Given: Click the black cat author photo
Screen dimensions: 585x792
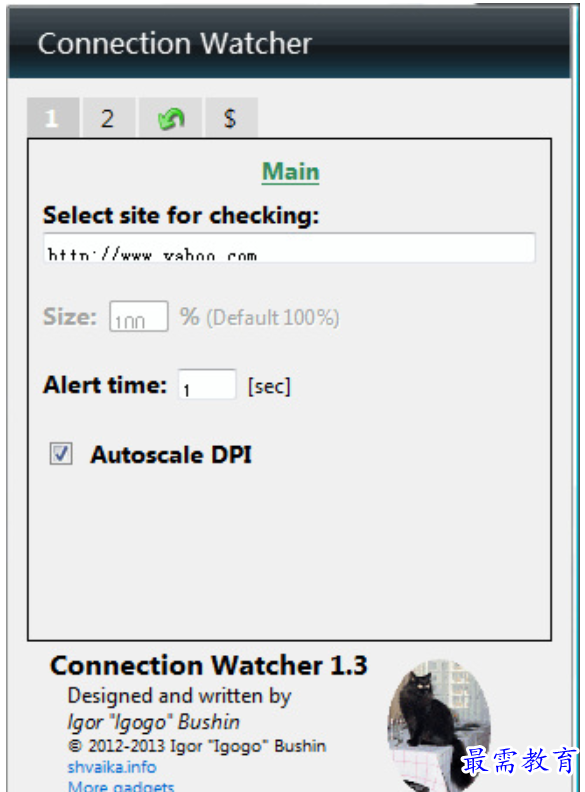Looking at the screenshot, I should [x=438, y=725].
